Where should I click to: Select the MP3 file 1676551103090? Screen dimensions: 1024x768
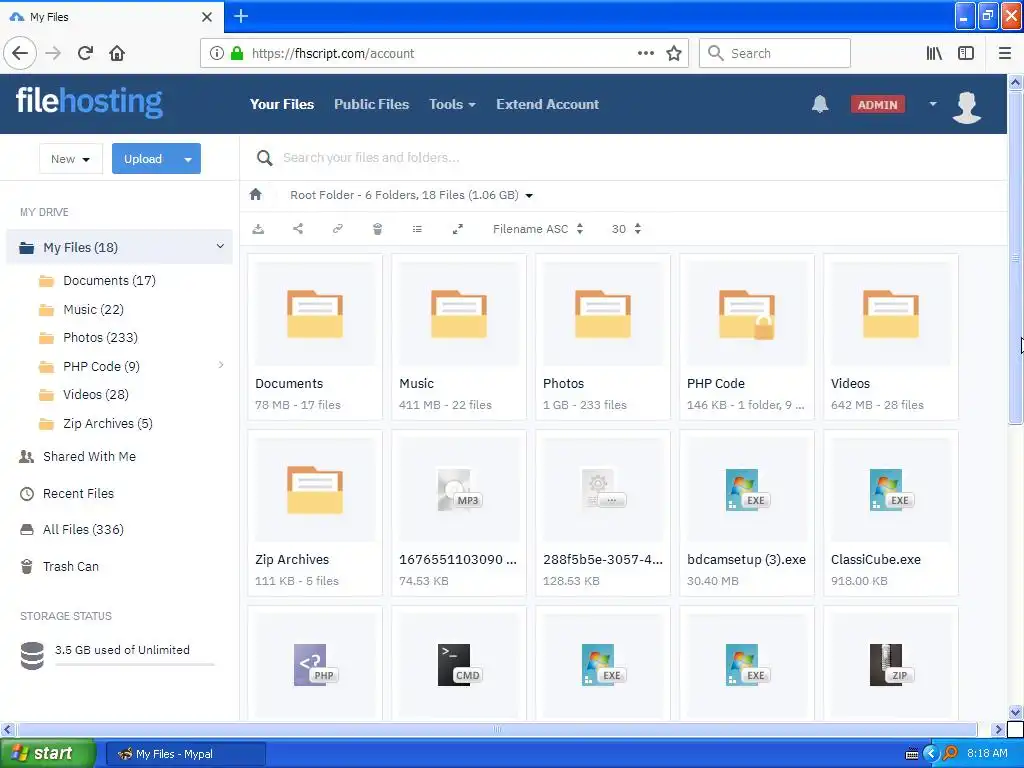(x=458, y=490)
